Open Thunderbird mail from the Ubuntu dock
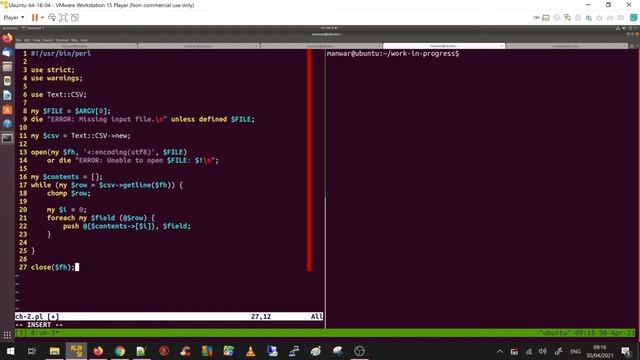The image size is (640, 360). [7, 53]
